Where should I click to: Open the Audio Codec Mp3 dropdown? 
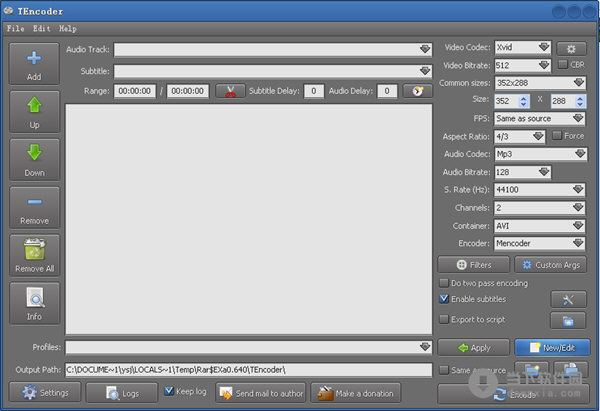[x=540, y=154]
